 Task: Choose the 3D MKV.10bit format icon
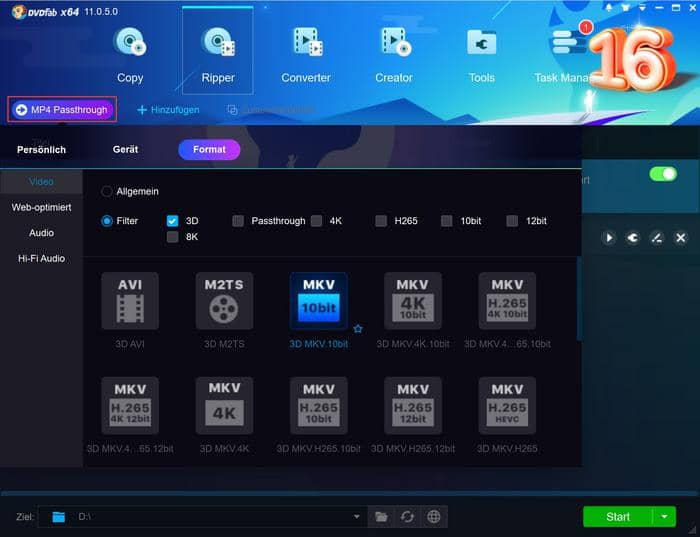click(x=319, y=300)
